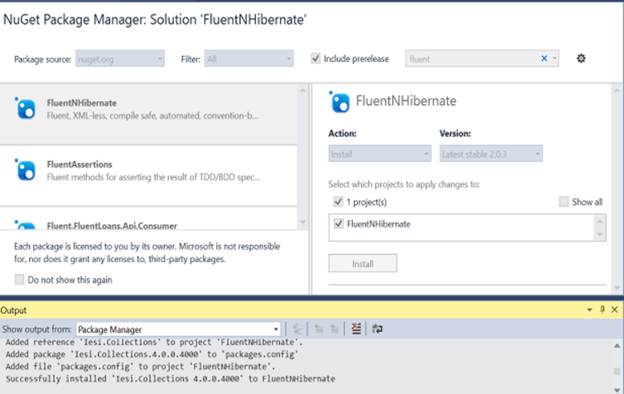The image size is (624, 394).
Task: Check the Show all checkbox
Action: click(x=564, y=202)
